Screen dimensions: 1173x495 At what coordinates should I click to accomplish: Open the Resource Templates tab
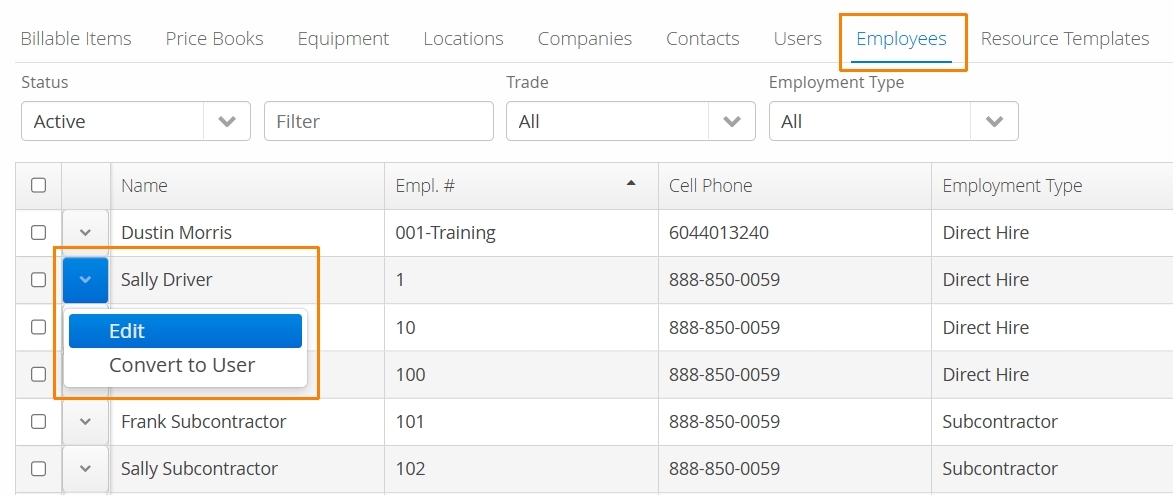1065,39
